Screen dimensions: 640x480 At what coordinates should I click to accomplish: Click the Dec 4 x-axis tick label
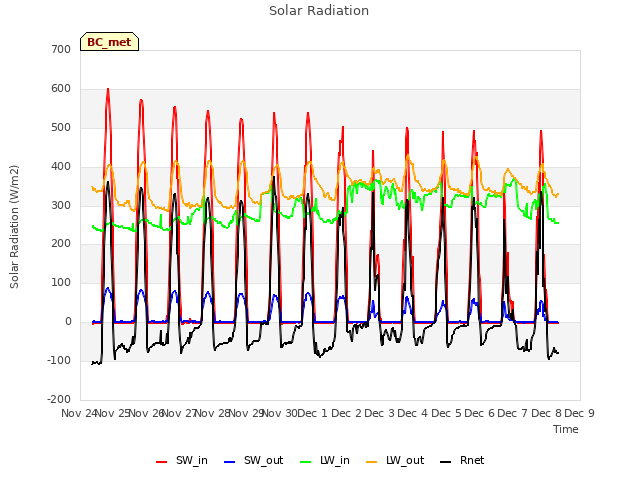(x=413, y=413)
